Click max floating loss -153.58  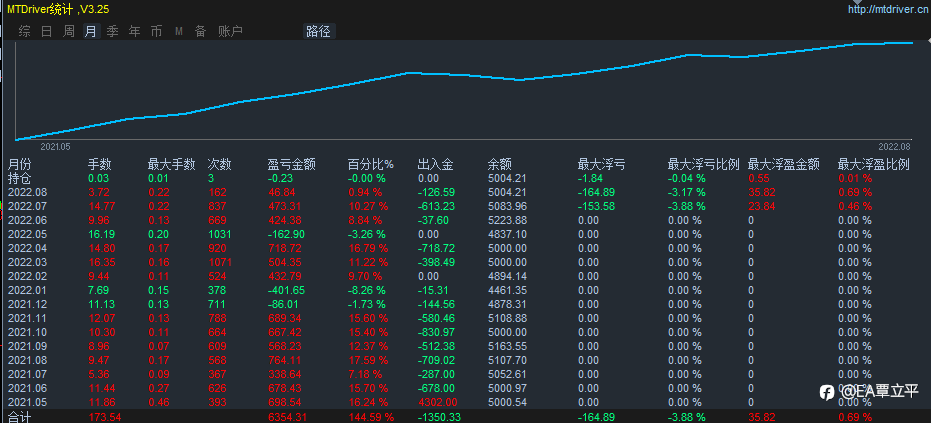pyautogui.click(x=597, y=207)
